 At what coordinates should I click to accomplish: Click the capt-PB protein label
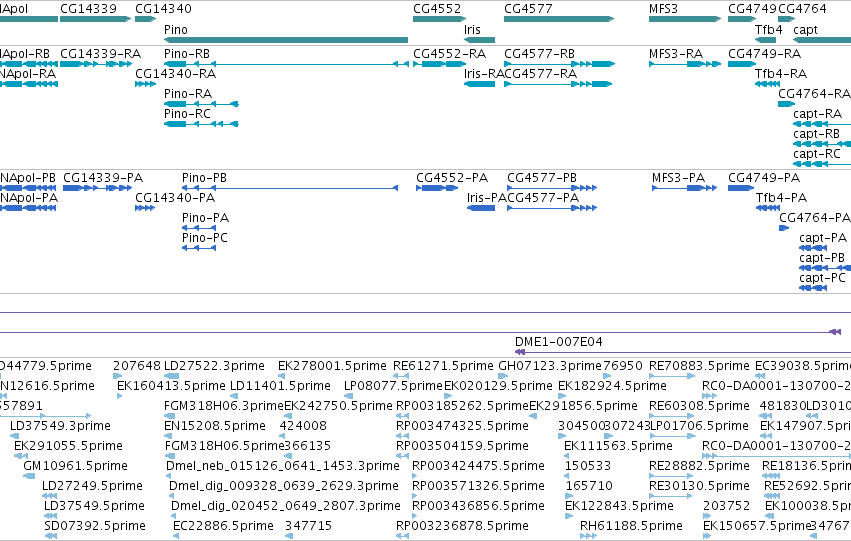[x=822, y=258]
